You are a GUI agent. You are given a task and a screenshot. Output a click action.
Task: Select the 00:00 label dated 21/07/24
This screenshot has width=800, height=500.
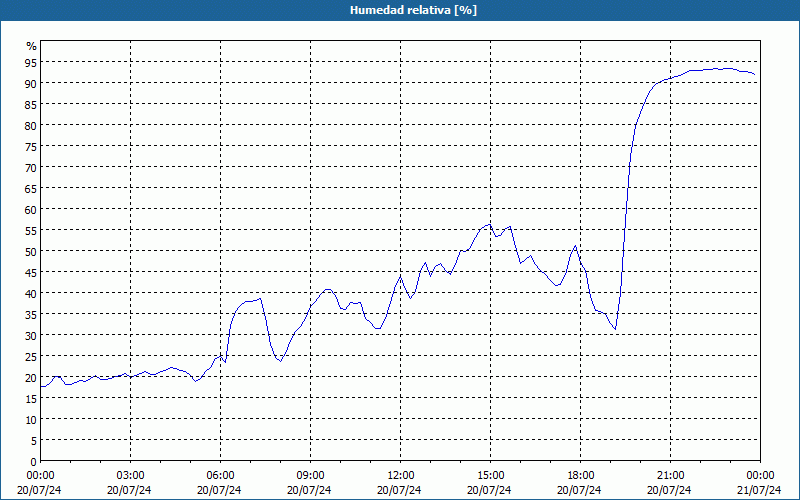(760, 476)
